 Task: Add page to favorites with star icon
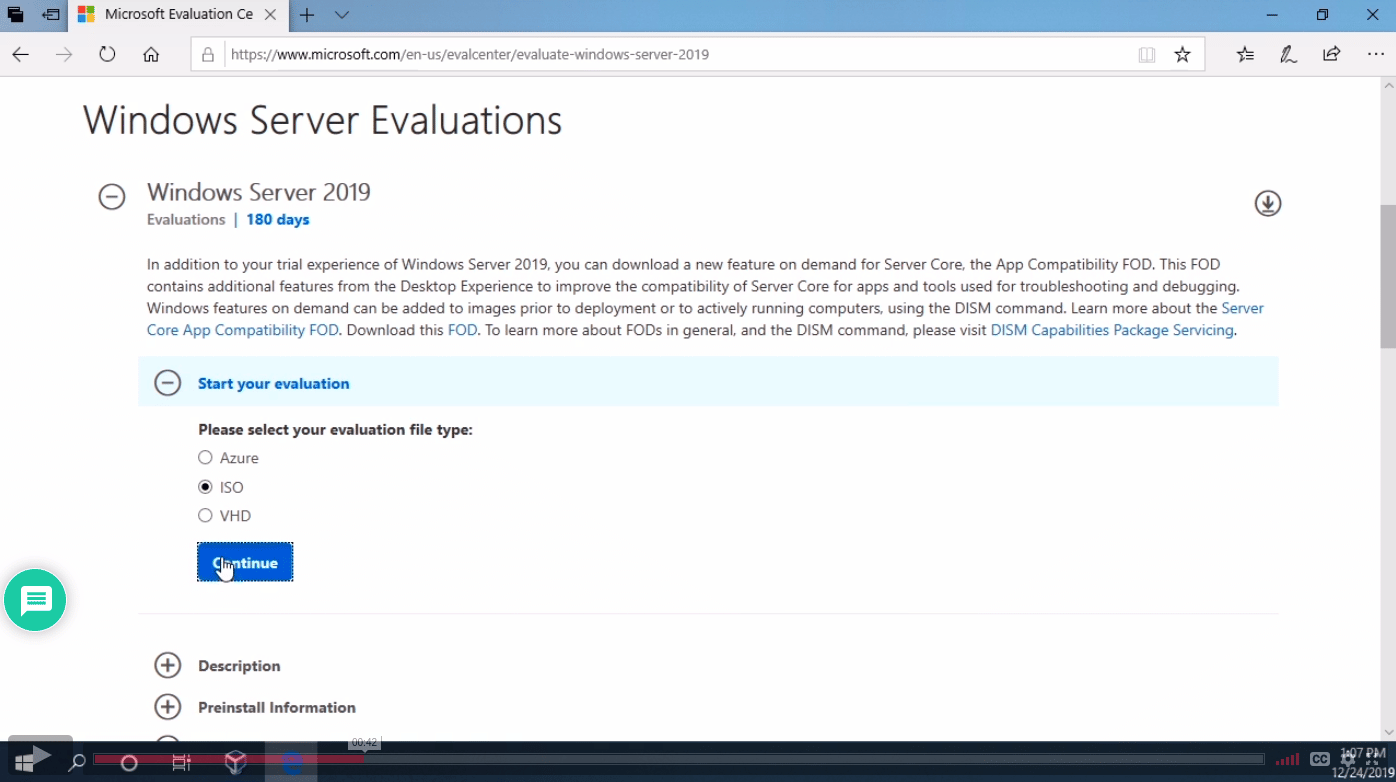pyautogui.click(x=1182, y=55)
